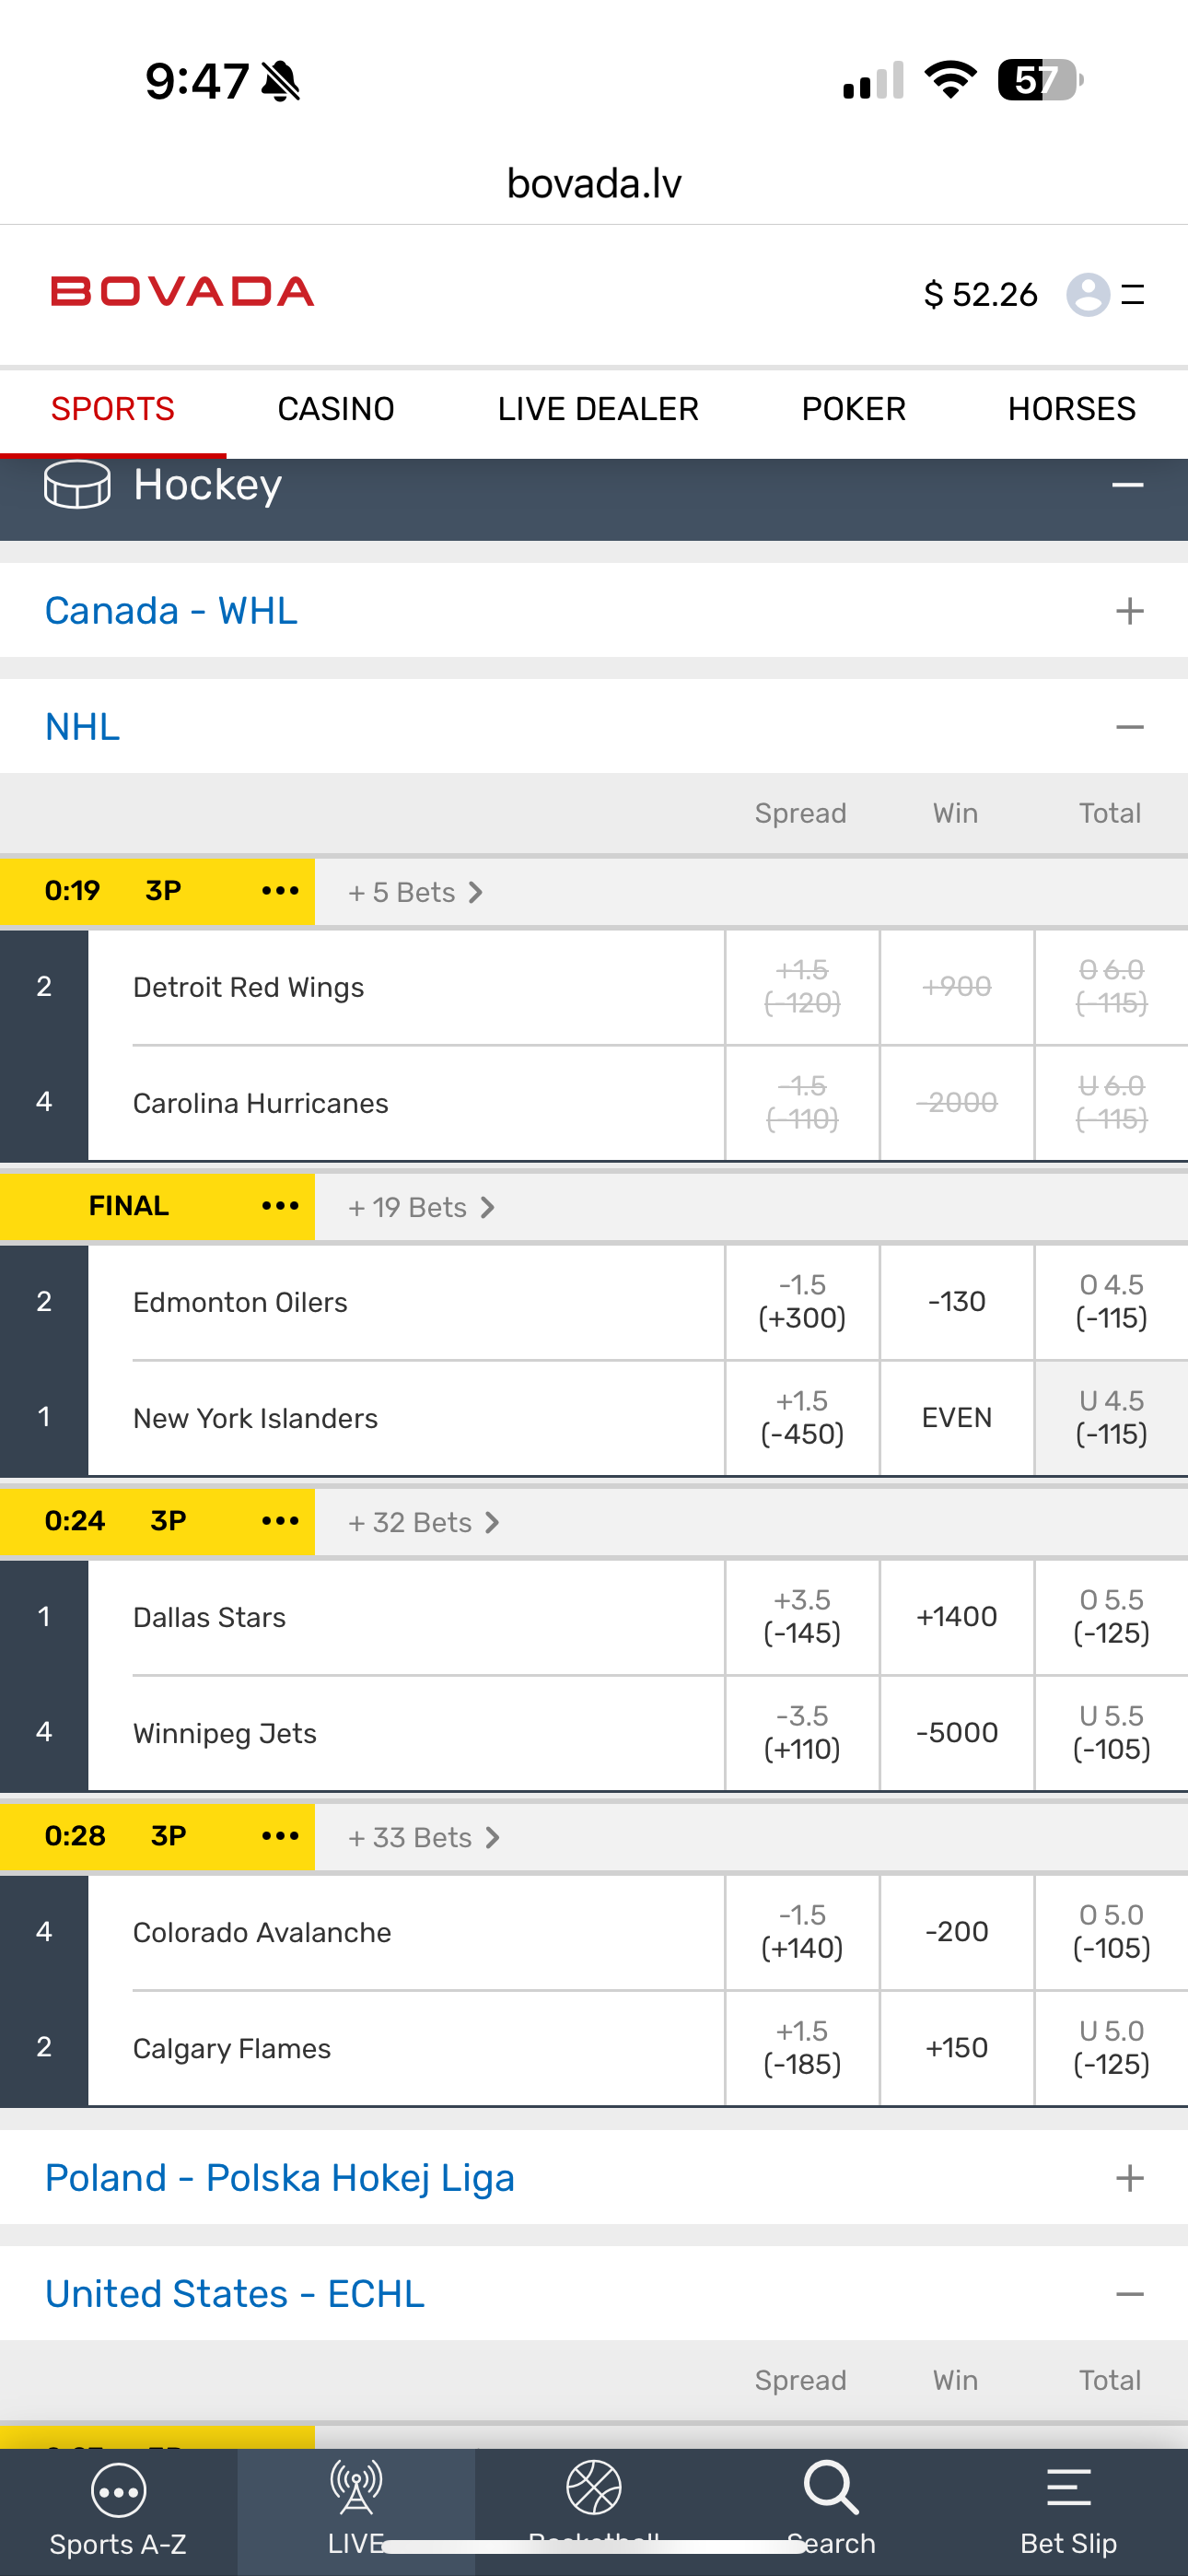The height and width of the screenshot is (2576, 1188).
Task: Open more options for Detroit-Carolina game
Action: pyautogui.click(x=280, y=891)
